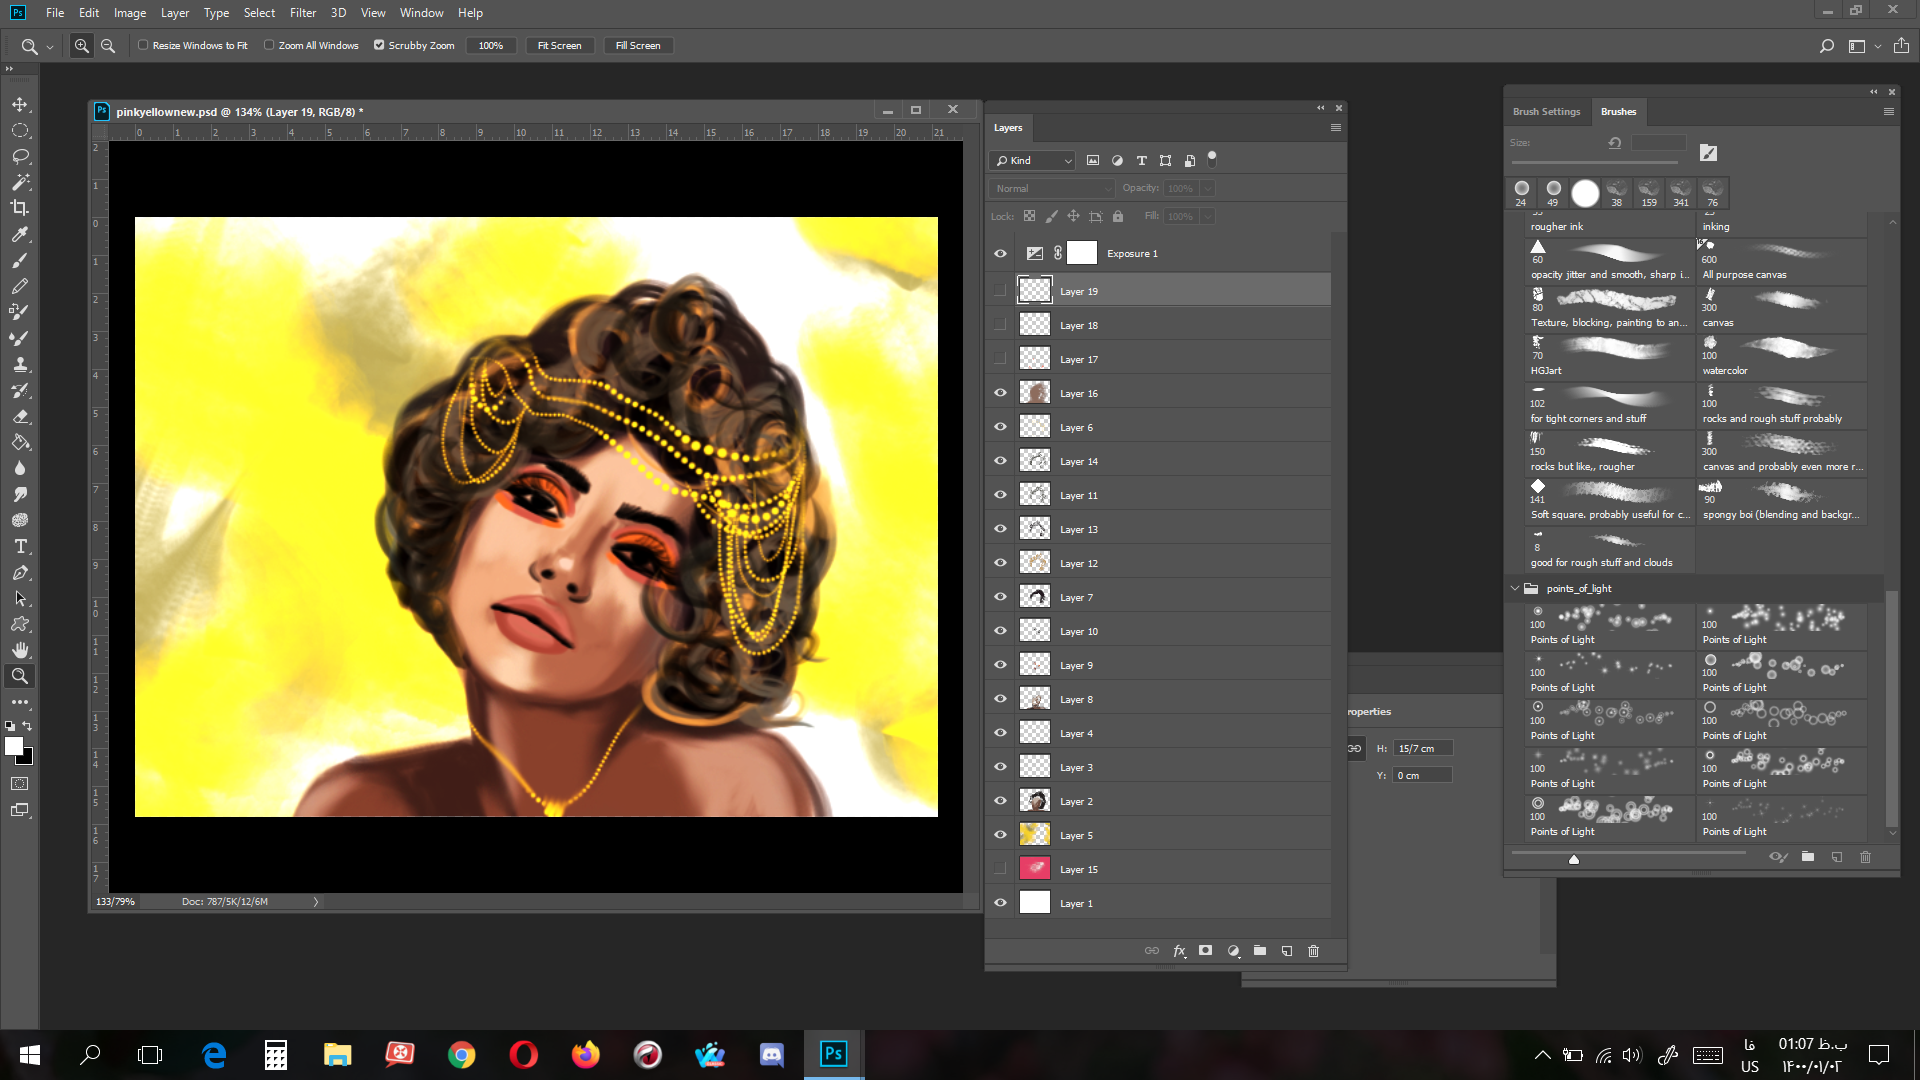Click the Zoom In magnifier option

click(x=82, y=46)
